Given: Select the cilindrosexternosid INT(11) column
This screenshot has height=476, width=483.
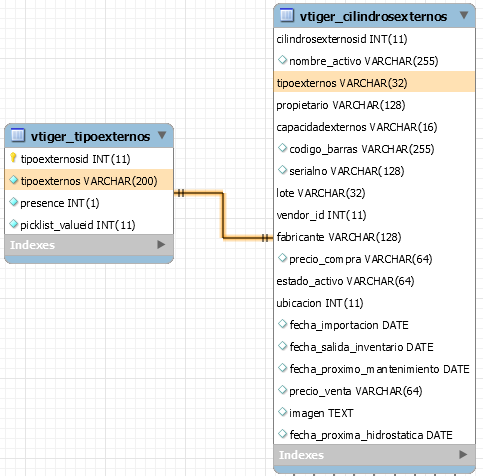Looking at the screenshot, I should pyautogui.click(x=374, y=39).
